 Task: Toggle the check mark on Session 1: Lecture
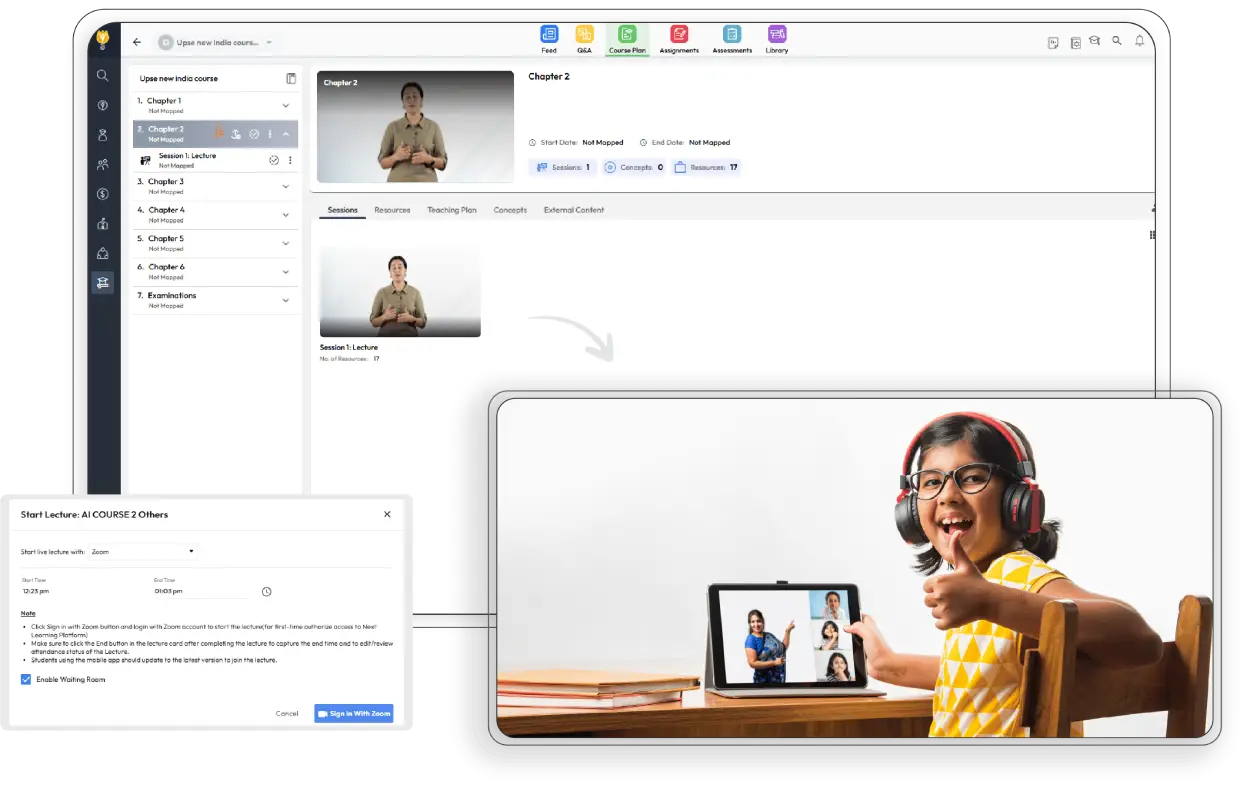[x=272, y=160]
